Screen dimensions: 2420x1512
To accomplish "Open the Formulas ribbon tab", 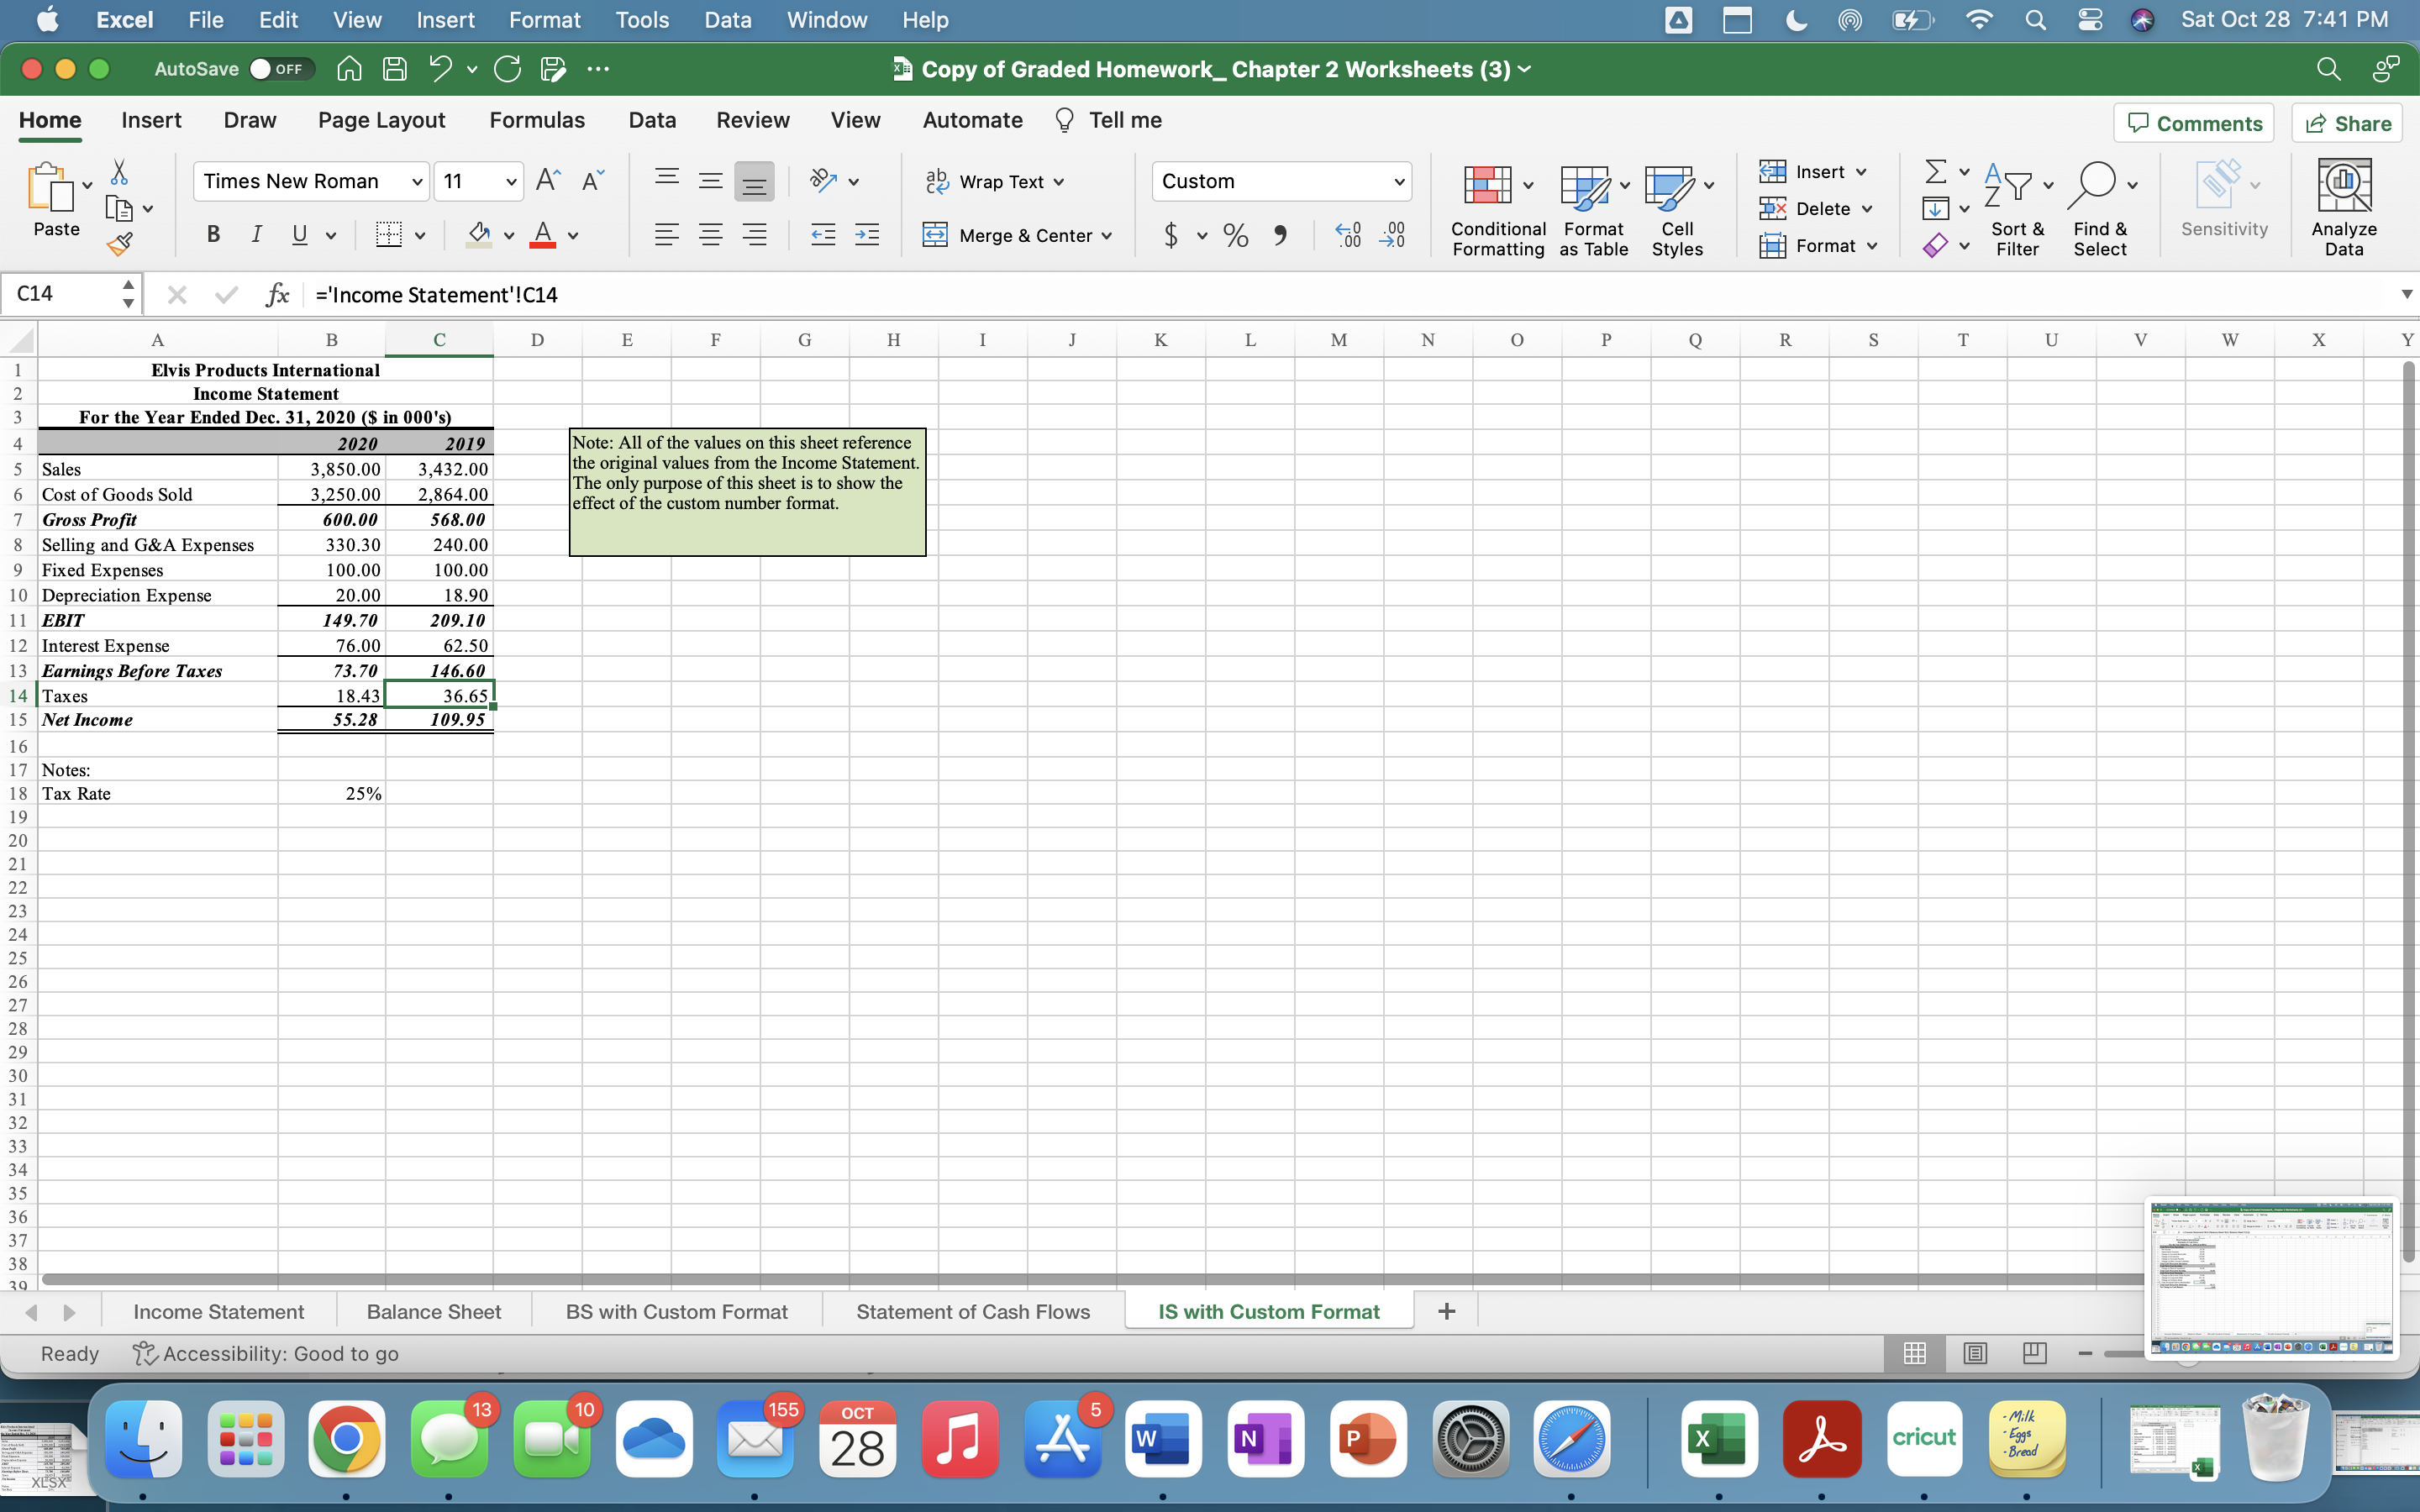I will point(537,121).
